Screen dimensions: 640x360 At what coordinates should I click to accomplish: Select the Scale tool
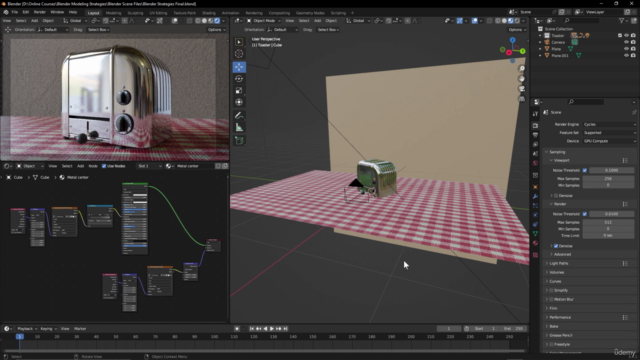point(239,91)
